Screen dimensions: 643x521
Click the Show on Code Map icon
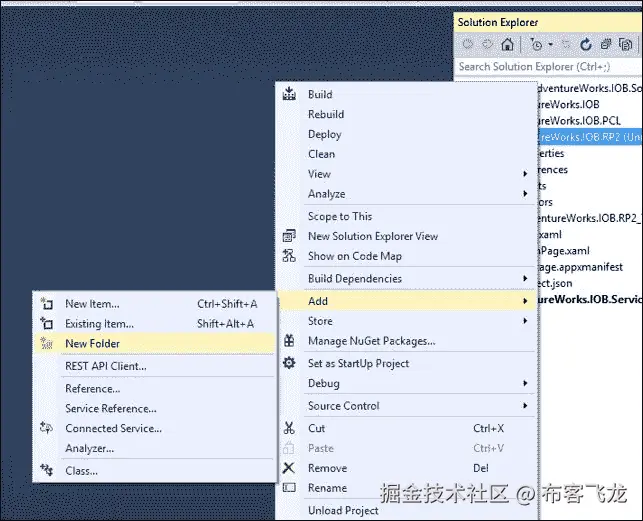(289, 256)
